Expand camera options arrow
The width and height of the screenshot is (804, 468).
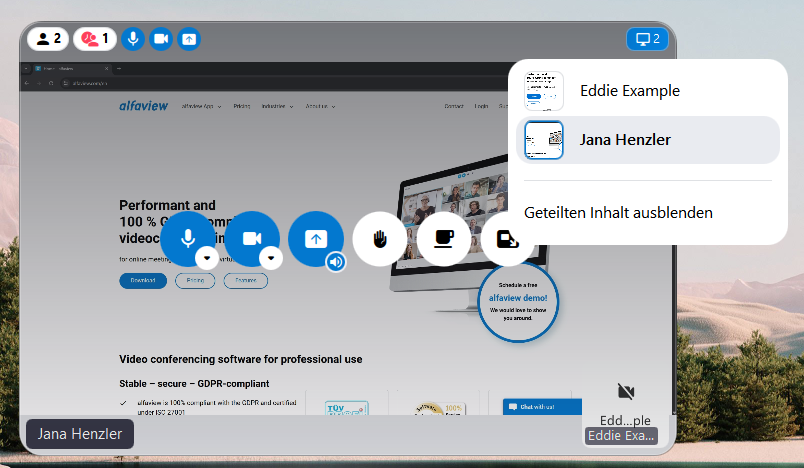(x=271, y=258)
